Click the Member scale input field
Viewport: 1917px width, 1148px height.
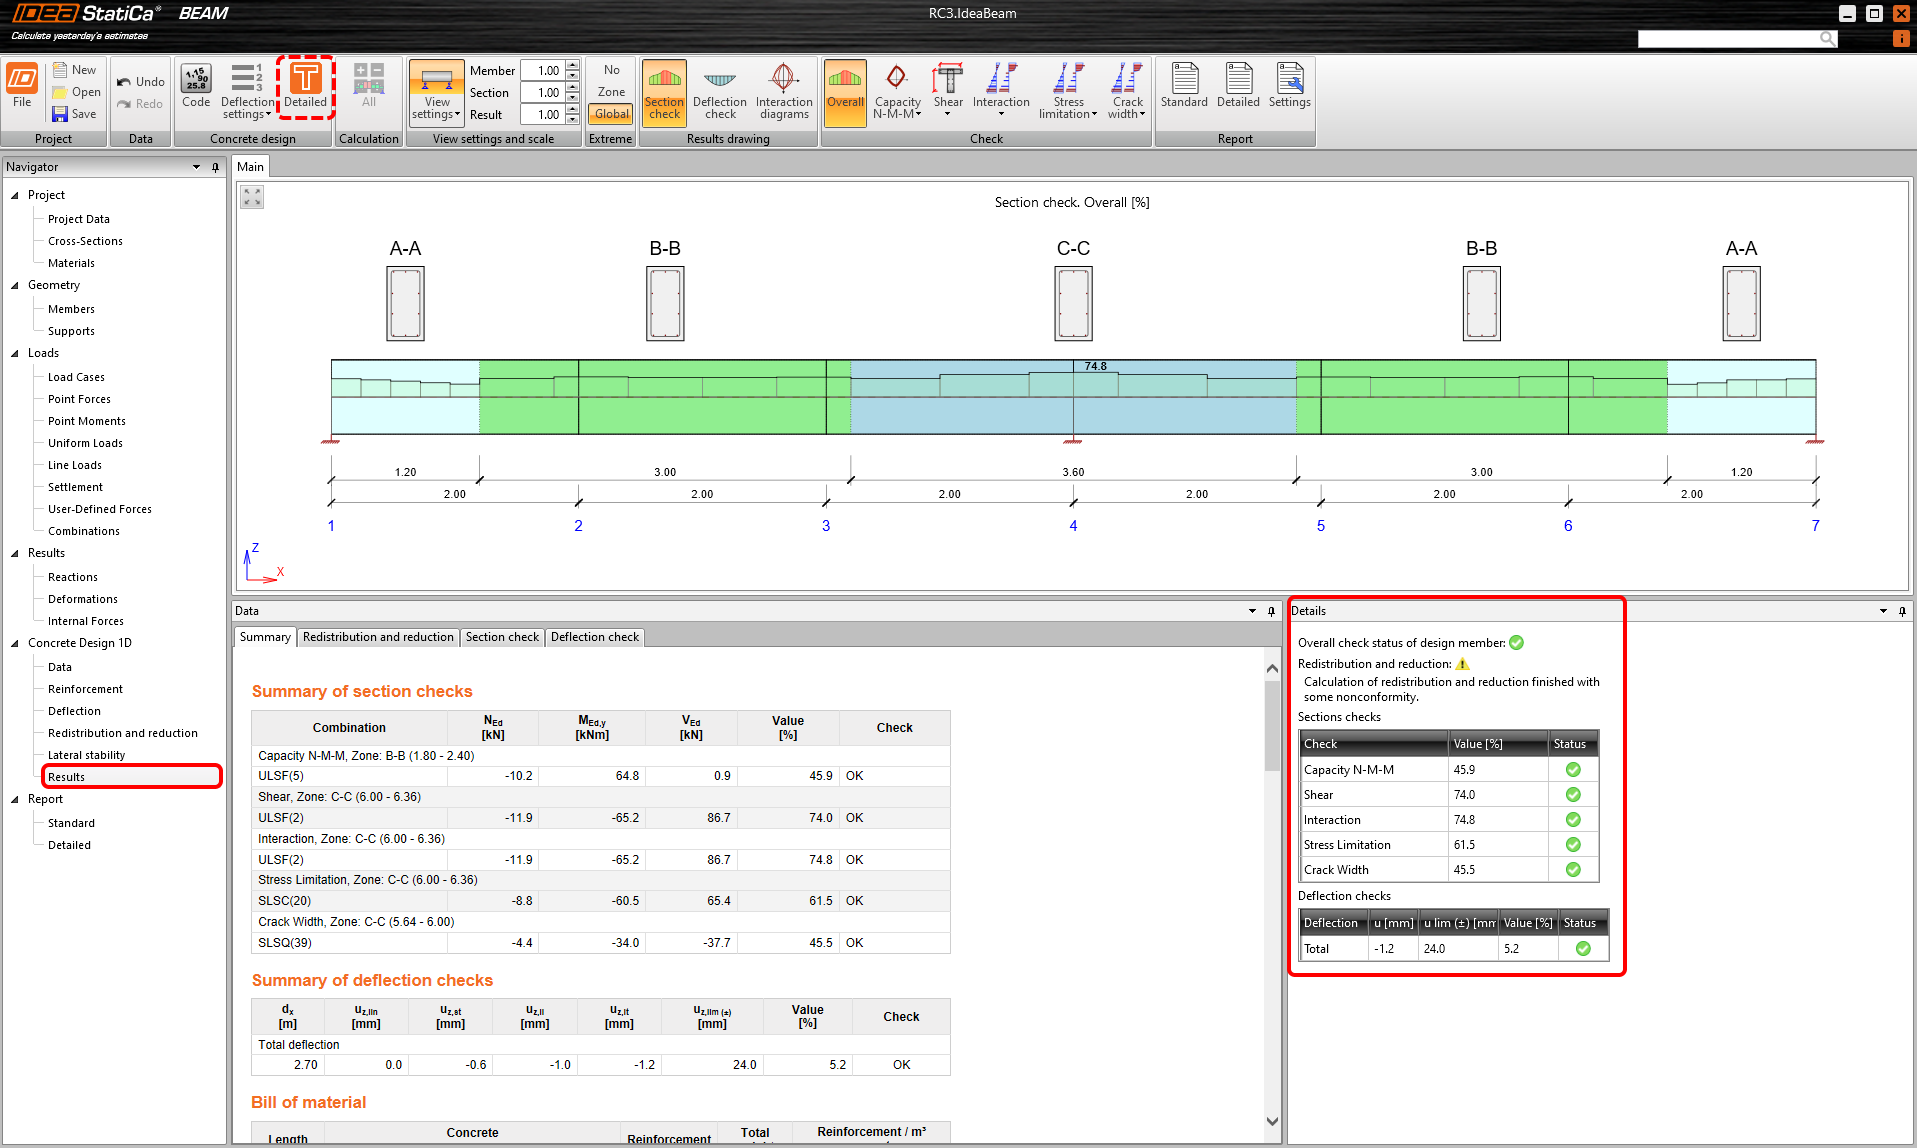click(x=544, y=71)
